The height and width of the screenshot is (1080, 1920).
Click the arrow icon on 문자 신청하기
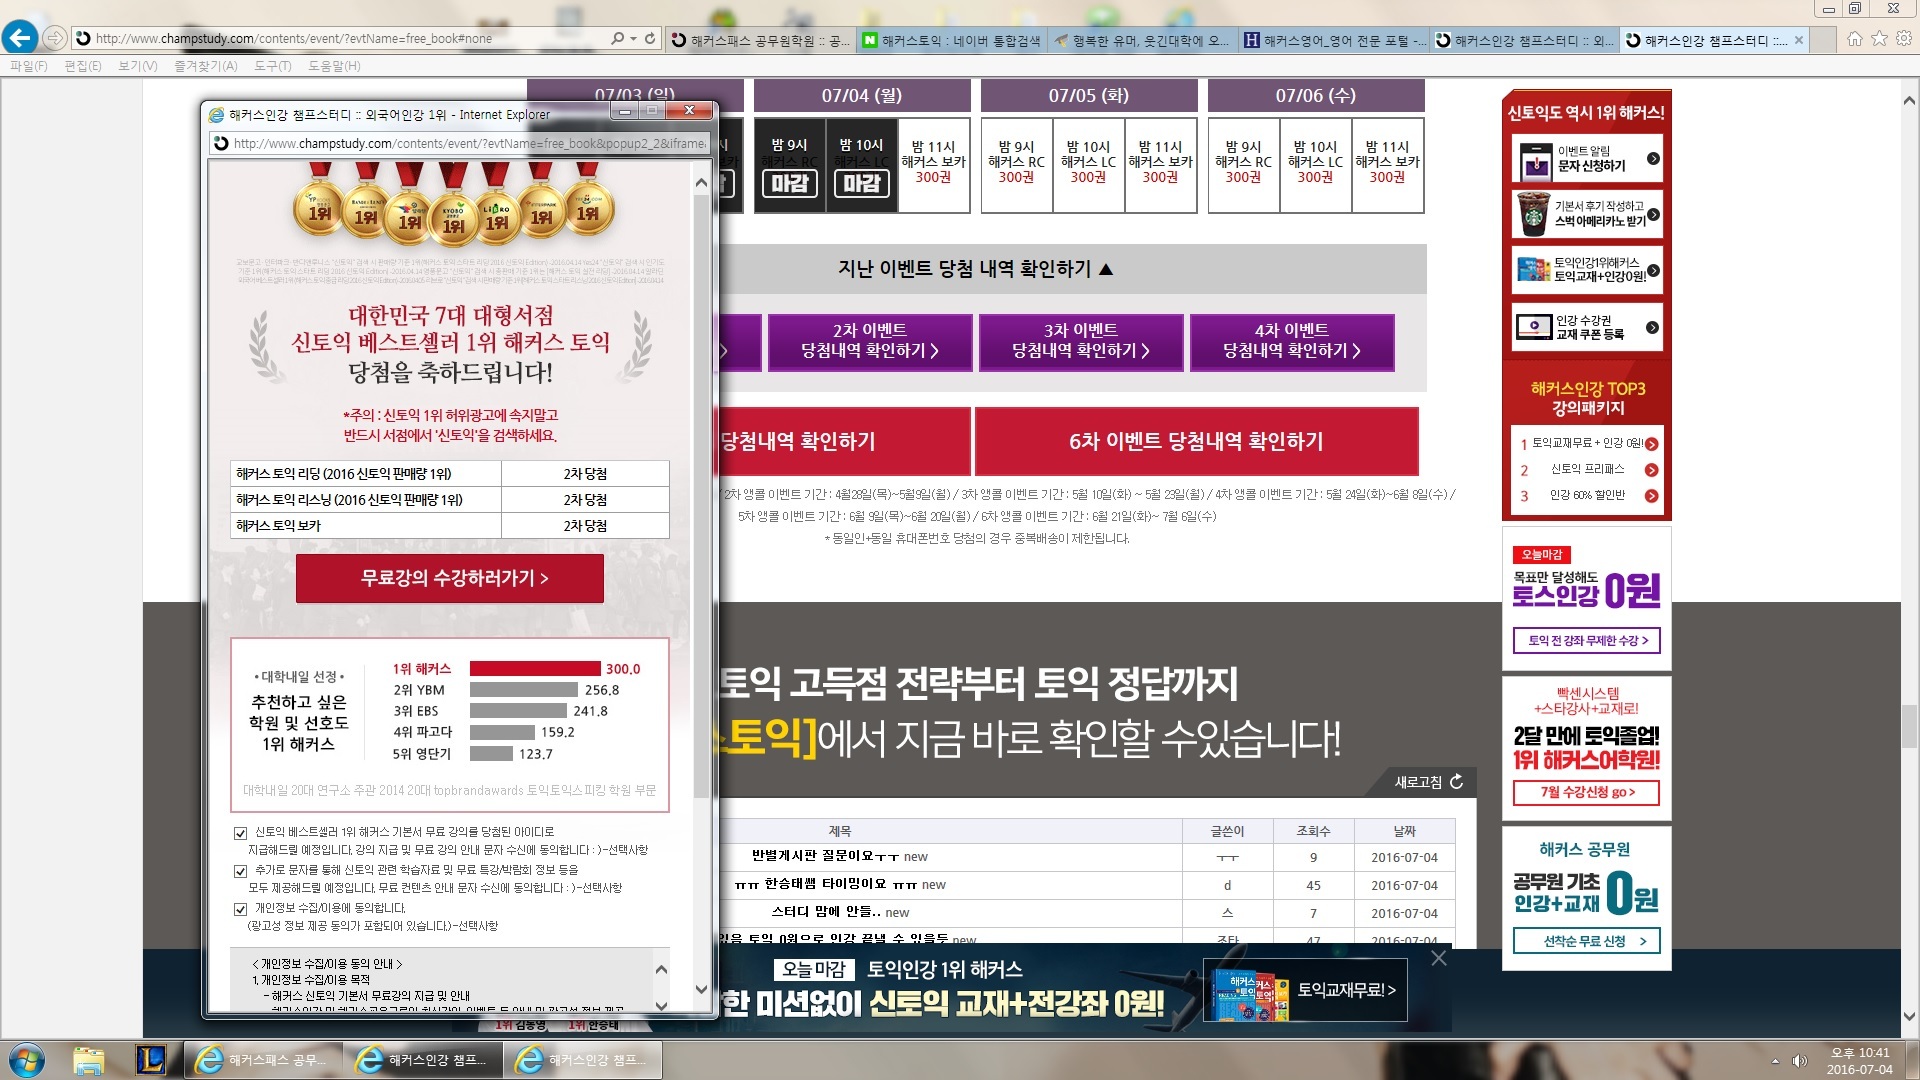tap(1653, 158)
